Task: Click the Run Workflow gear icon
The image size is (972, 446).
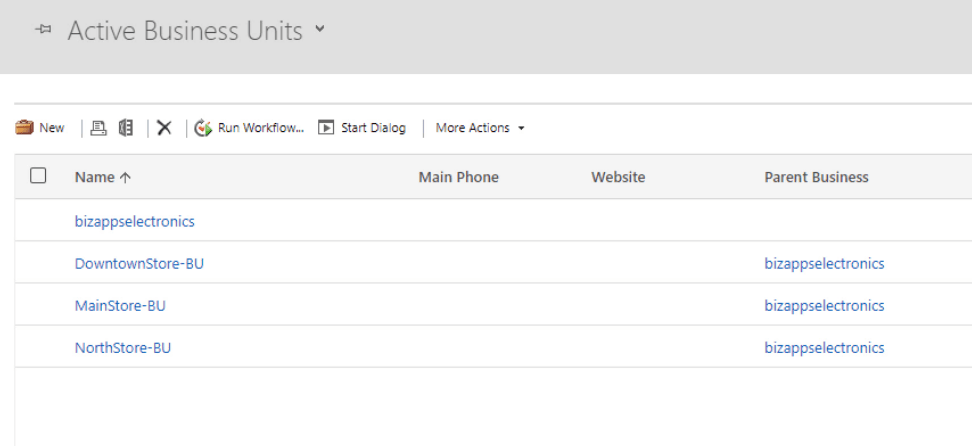Action: pos(203,128)
